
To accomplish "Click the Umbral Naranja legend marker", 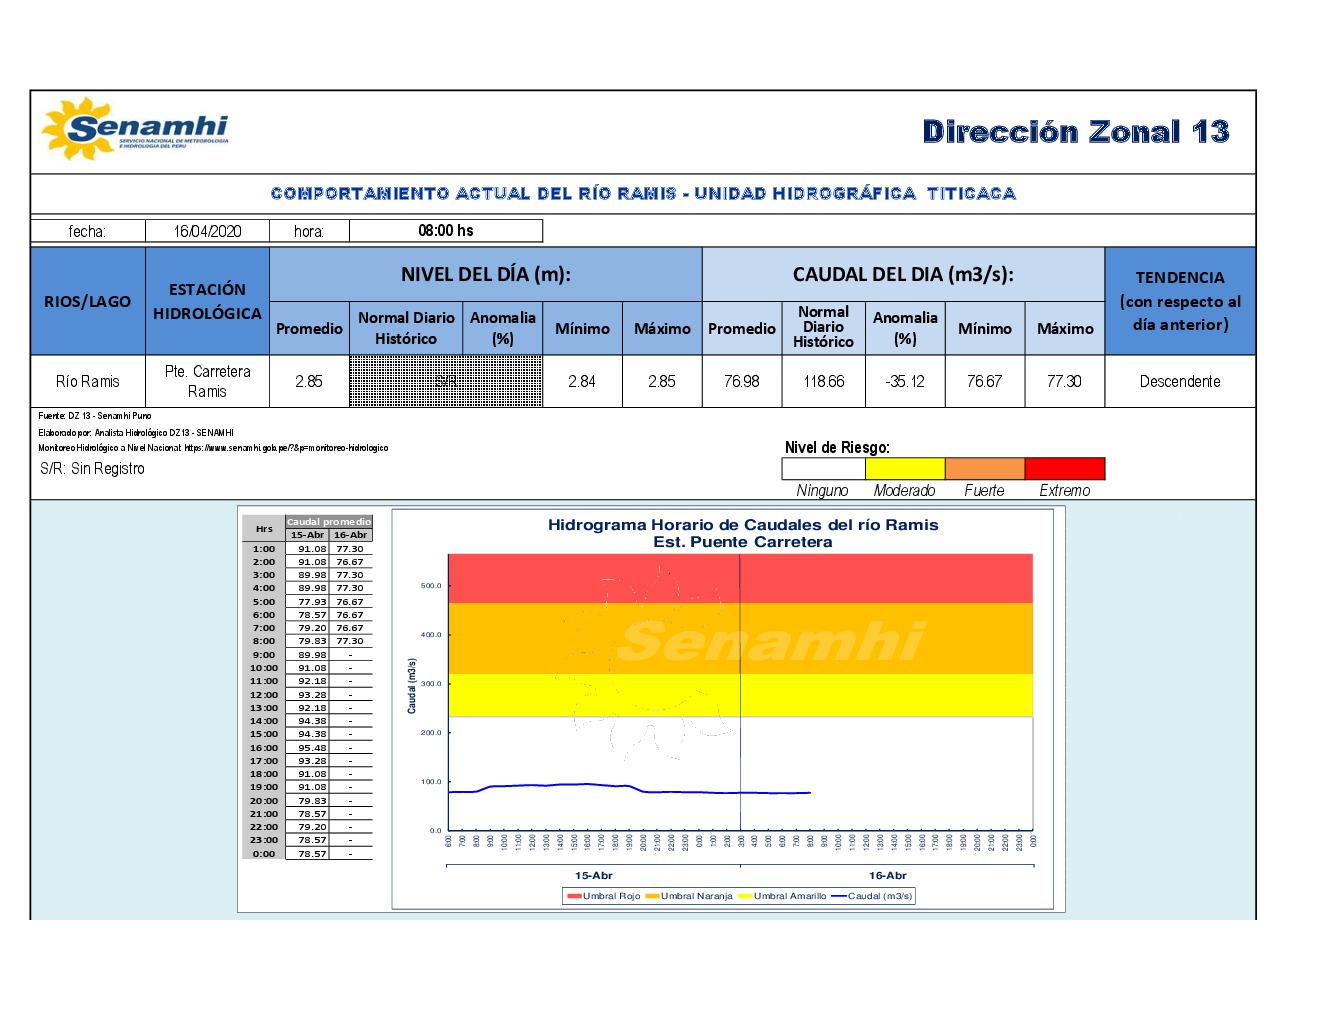I will (x=652, y=896).
